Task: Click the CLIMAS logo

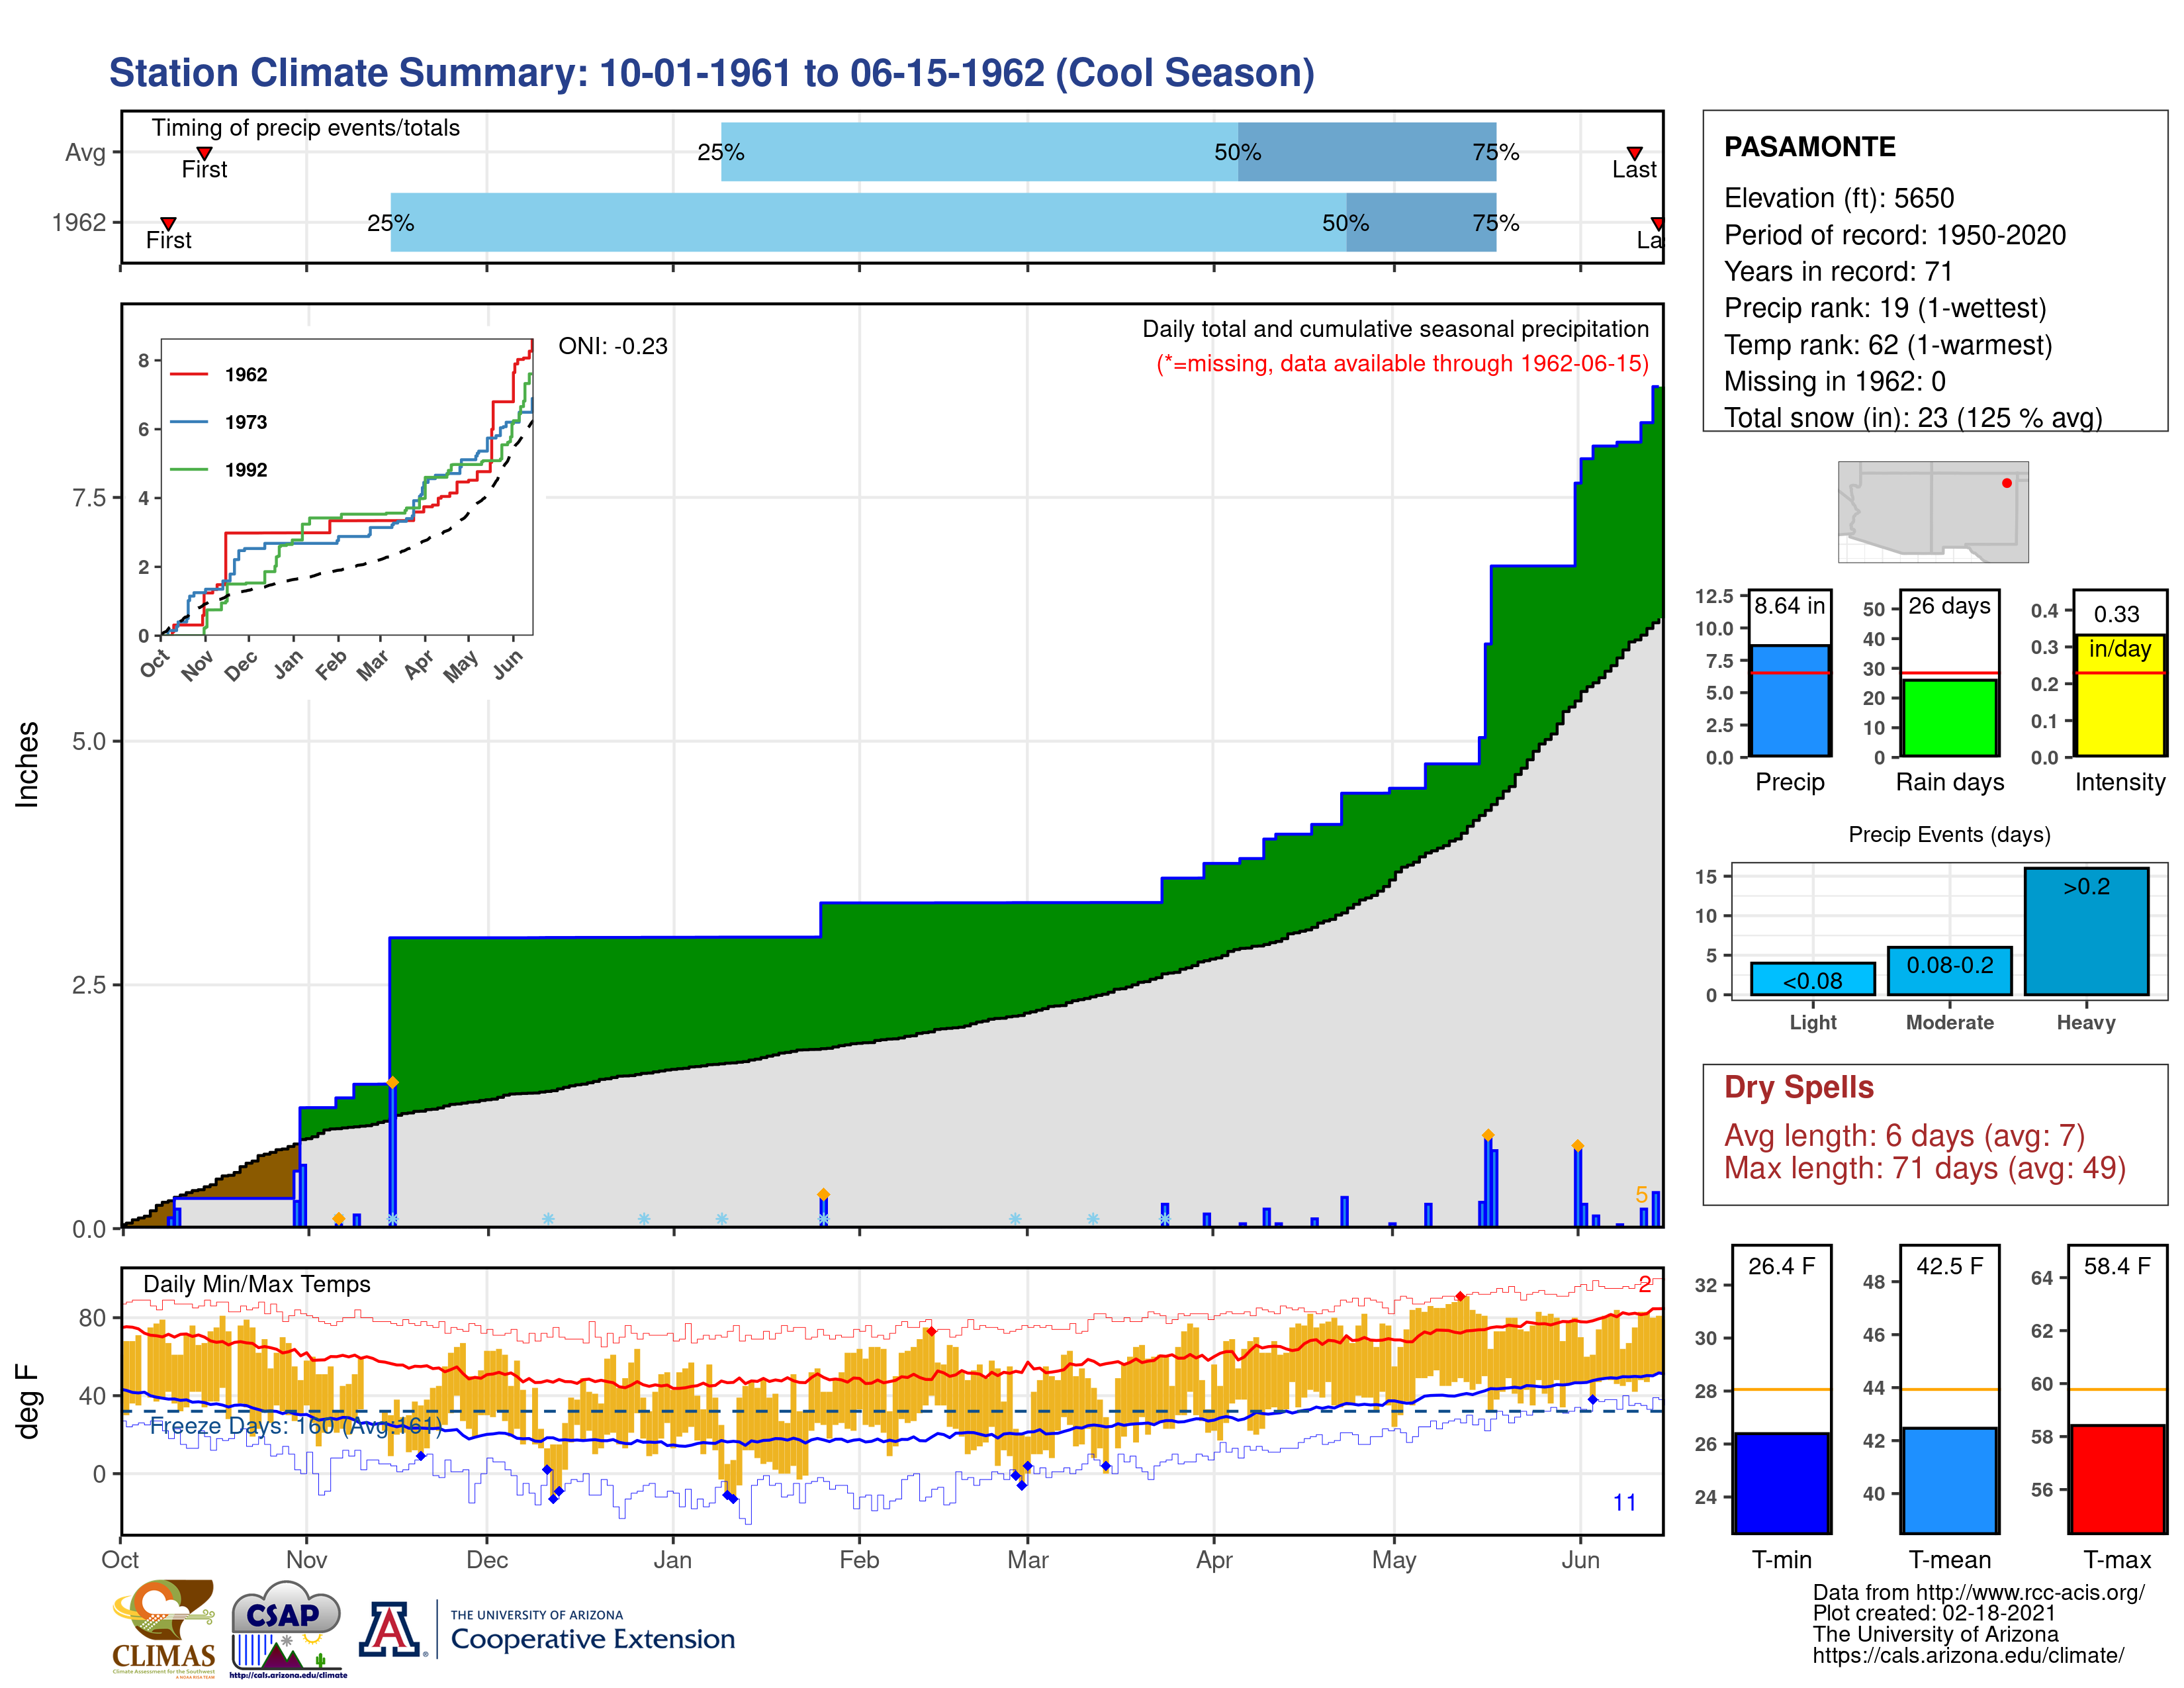Action: [164, 1628]
